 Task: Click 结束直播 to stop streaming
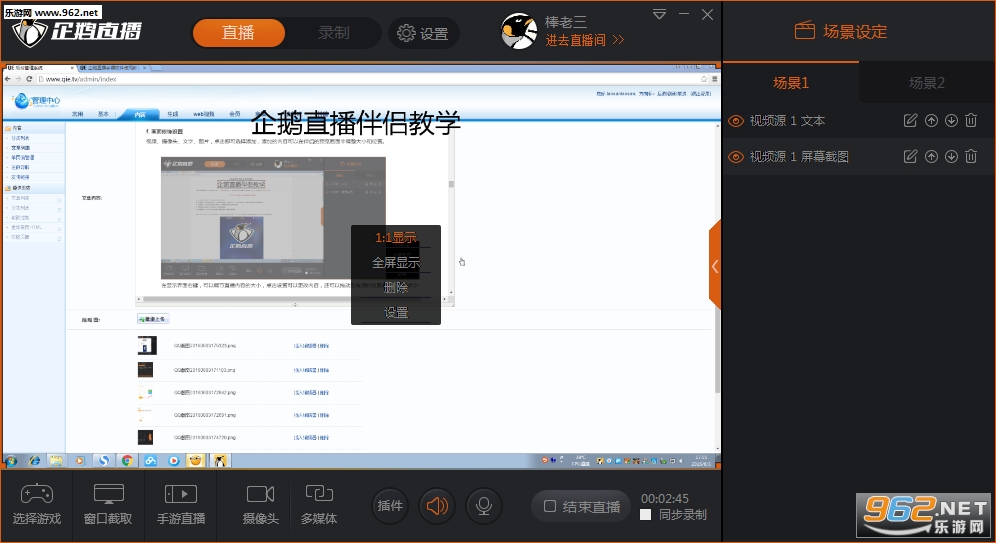coord(581,507)
